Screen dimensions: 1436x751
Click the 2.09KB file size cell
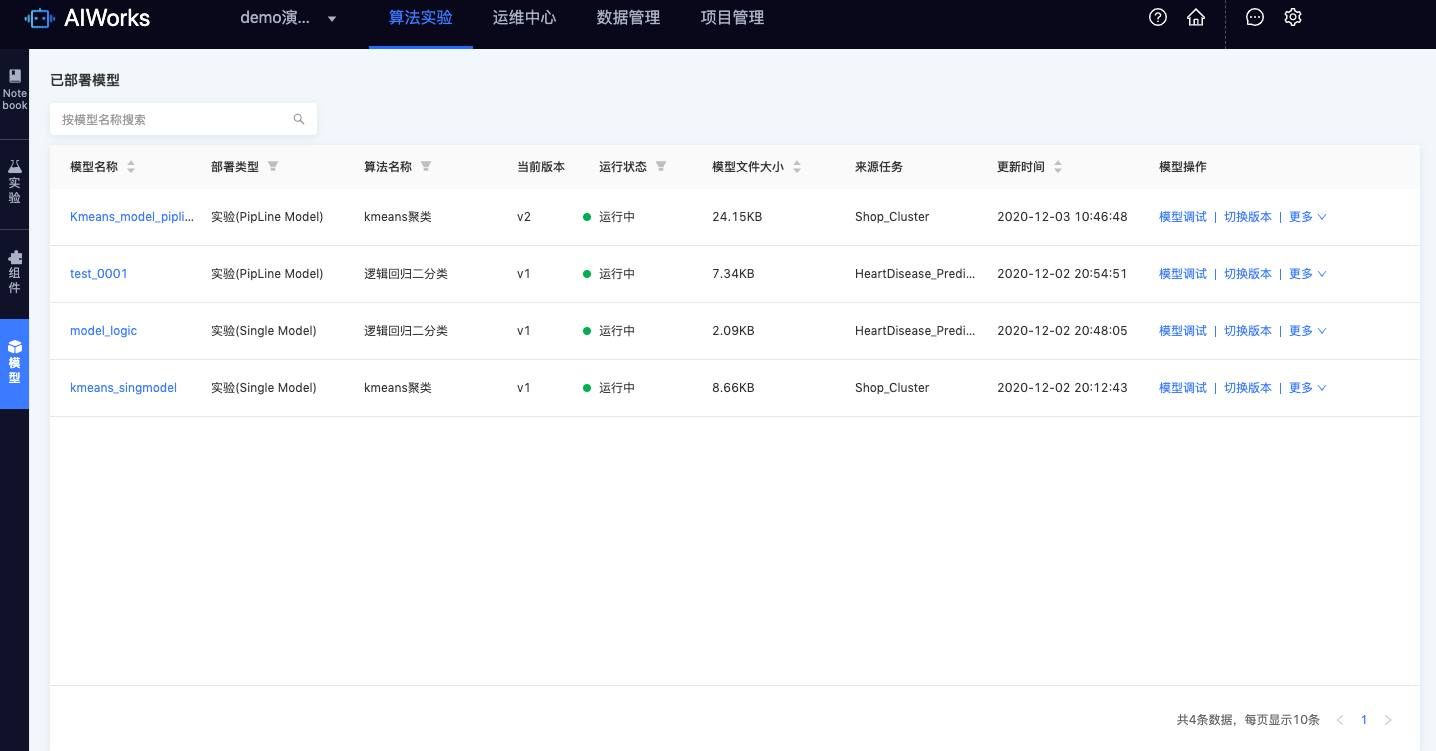pos(733,331)
